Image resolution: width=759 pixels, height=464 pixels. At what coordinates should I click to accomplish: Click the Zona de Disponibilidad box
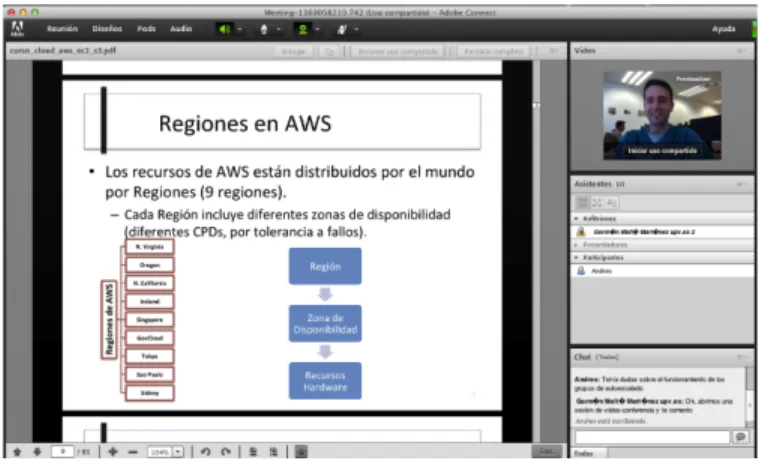[x=325, y=324]
